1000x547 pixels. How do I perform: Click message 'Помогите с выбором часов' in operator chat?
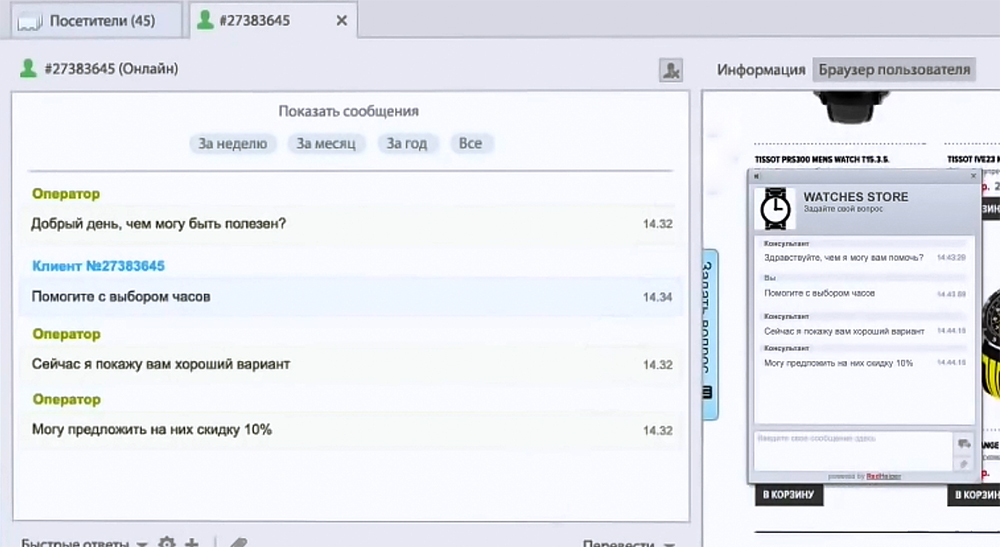pyautogui.click(x=121, y=296)
